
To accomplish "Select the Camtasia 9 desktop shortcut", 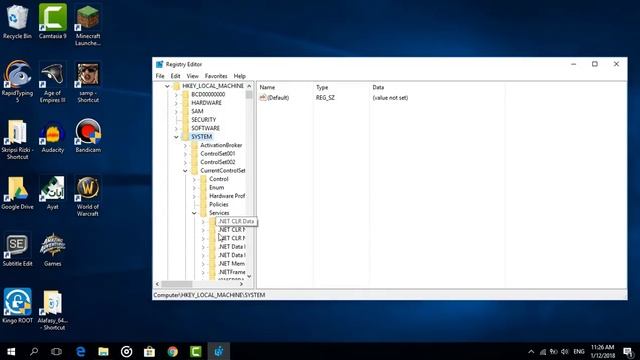I will (x=53, y=22).
